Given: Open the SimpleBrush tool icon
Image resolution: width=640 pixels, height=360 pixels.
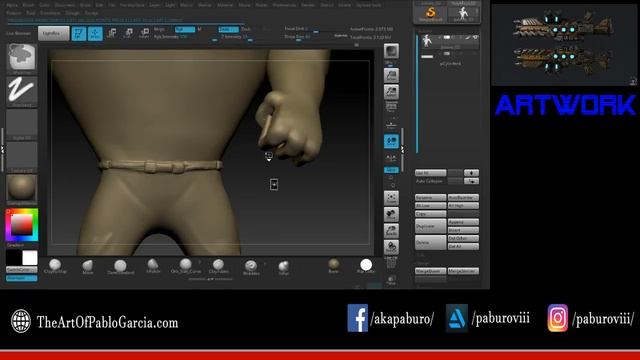Looking at the screenshot, I should point(430,14).
